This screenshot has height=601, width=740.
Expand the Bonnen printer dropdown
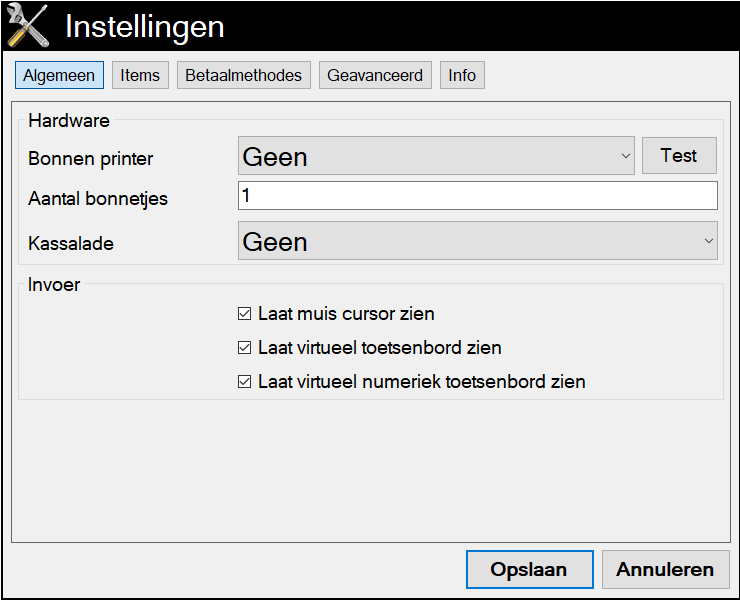[436, 156]
